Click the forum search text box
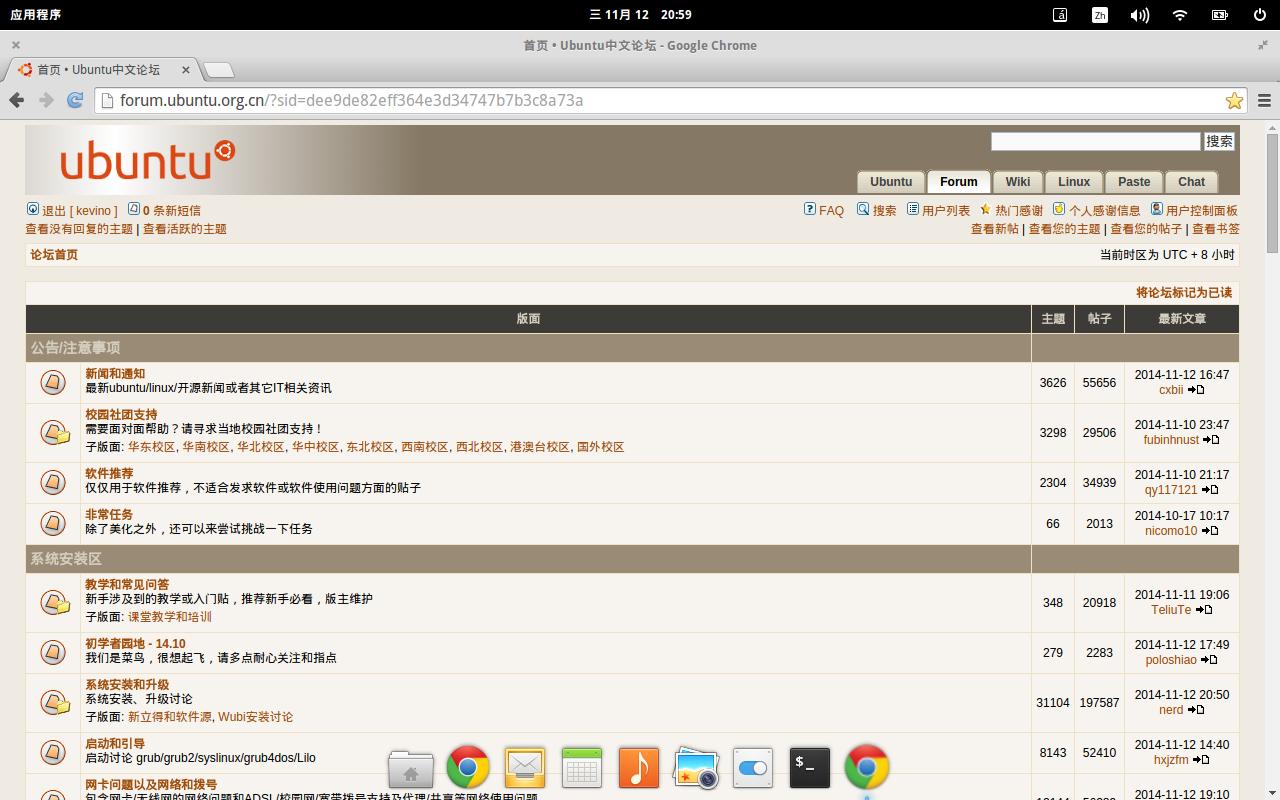 1095,141
